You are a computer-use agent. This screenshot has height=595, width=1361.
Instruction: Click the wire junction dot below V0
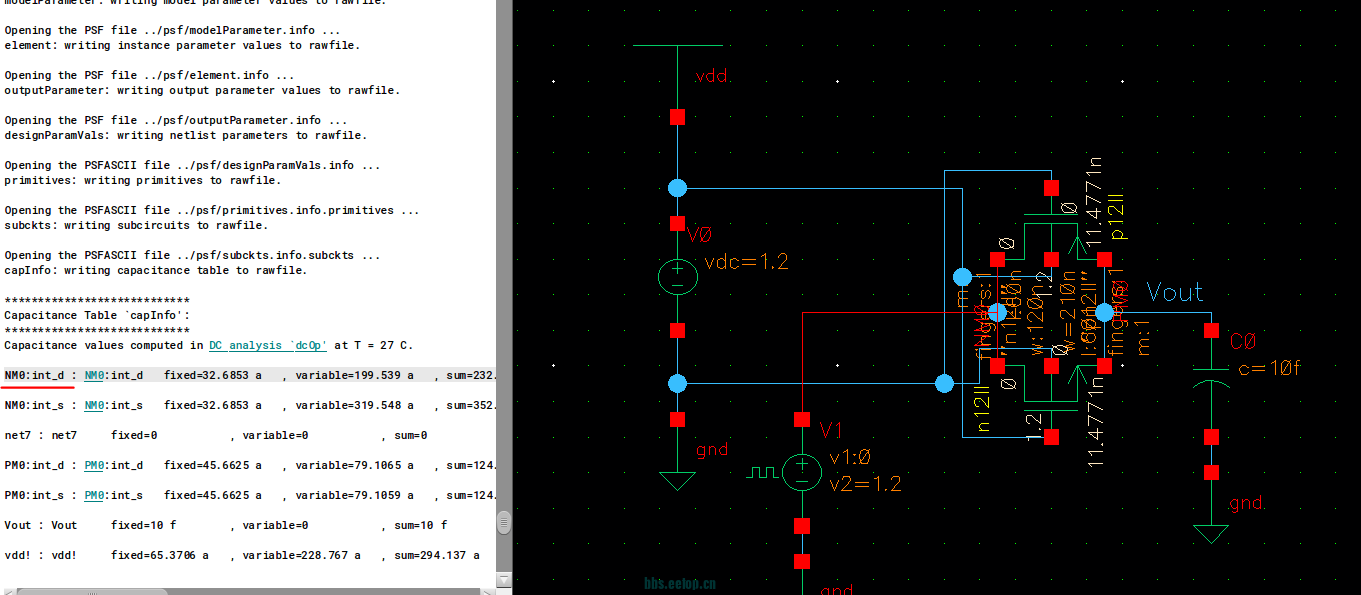pyautogui.click(x=677, y=383)
